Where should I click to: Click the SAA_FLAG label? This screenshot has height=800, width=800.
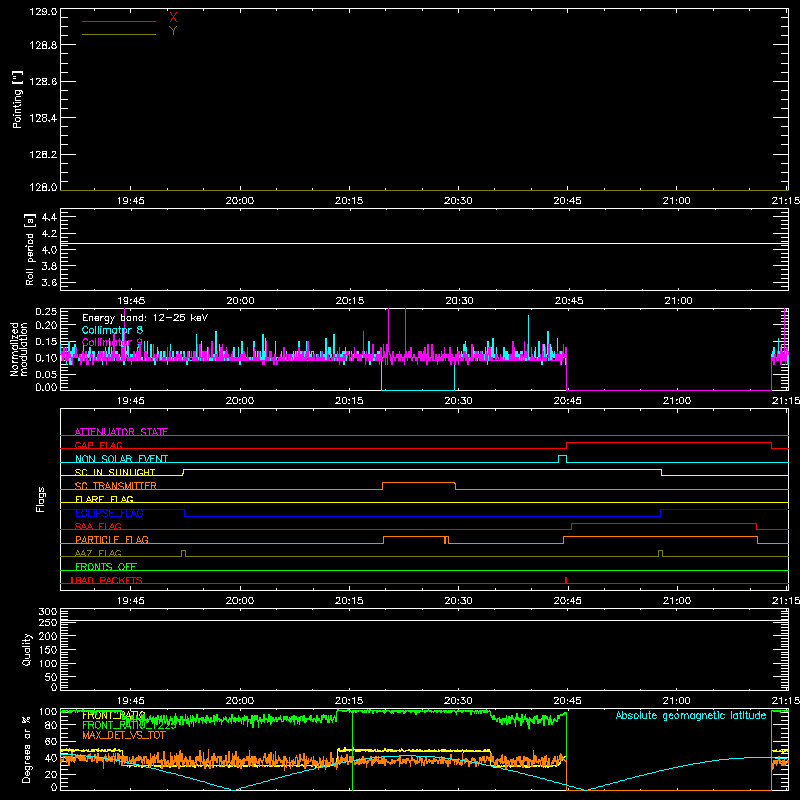tap(98, 526)
